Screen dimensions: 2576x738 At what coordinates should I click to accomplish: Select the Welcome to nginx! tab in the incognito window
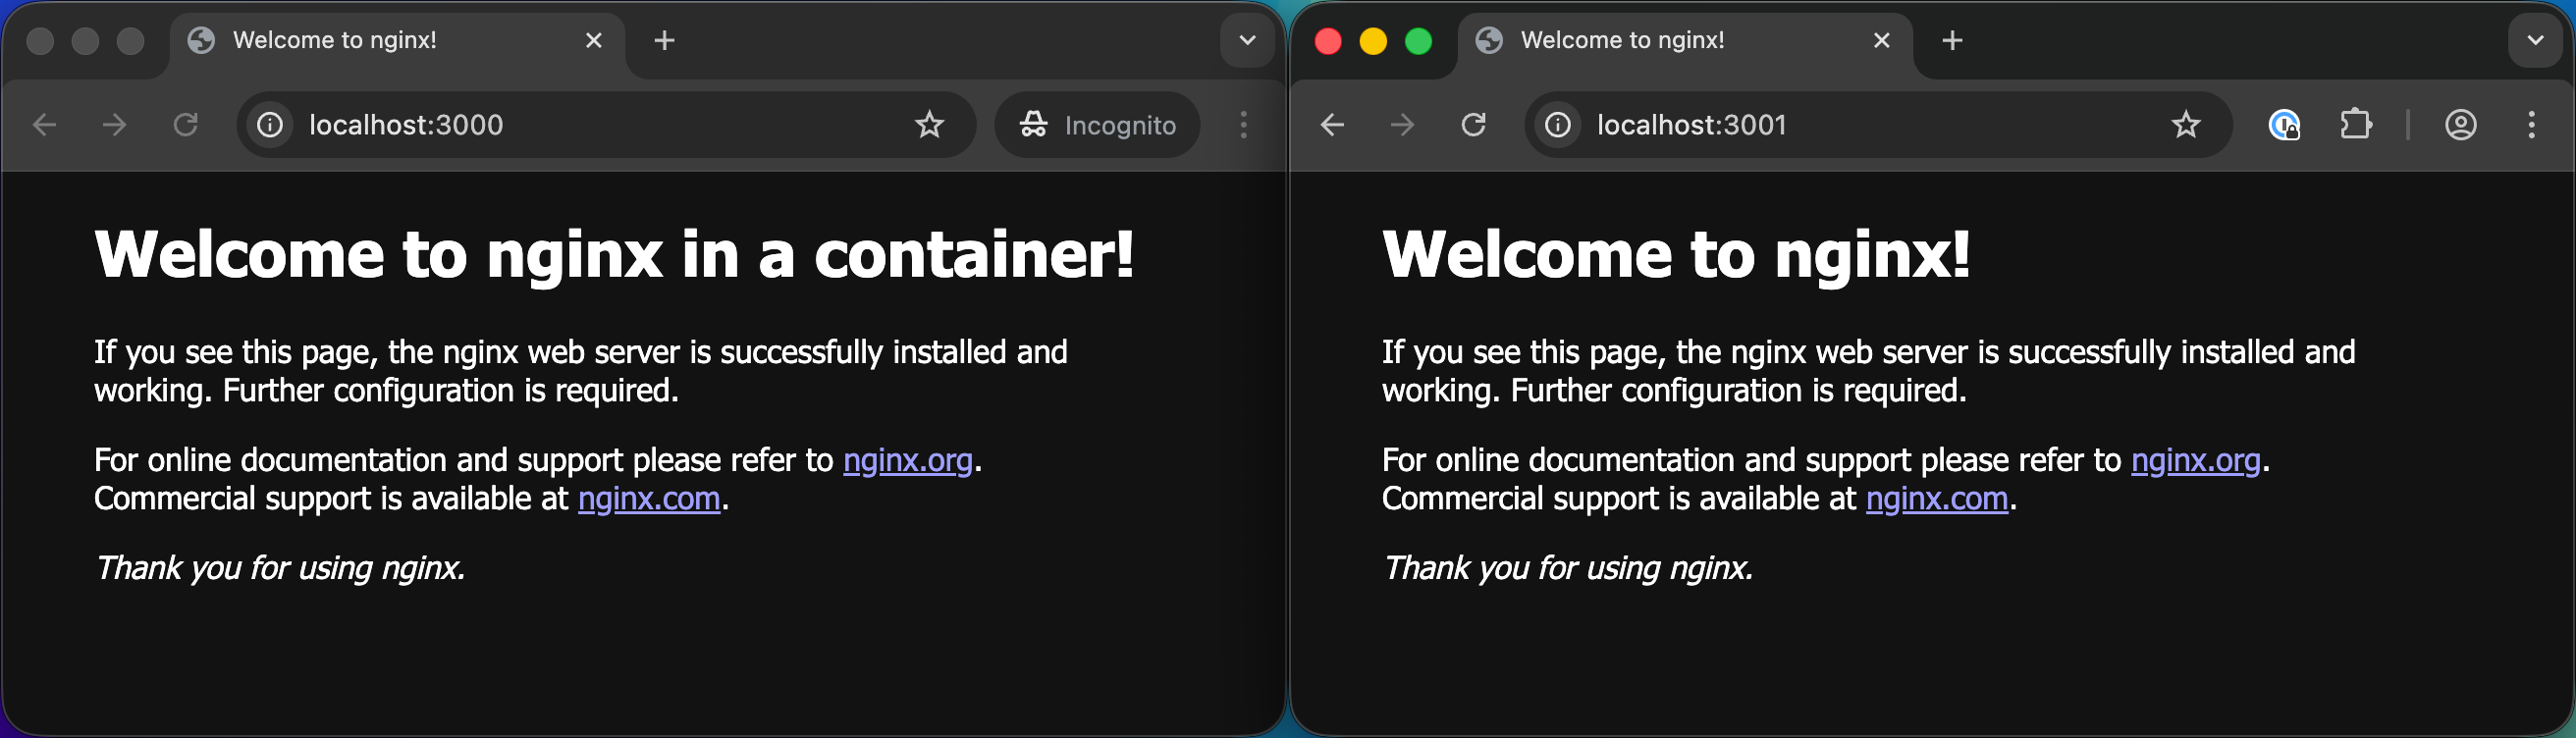pyautogui.click(x=398, y=41)
